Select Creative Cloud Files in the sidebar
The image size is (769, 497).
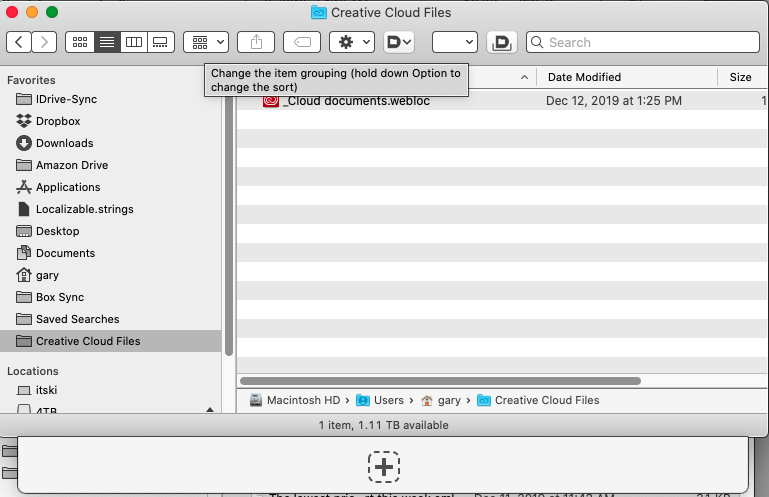[x=110, y=341]
